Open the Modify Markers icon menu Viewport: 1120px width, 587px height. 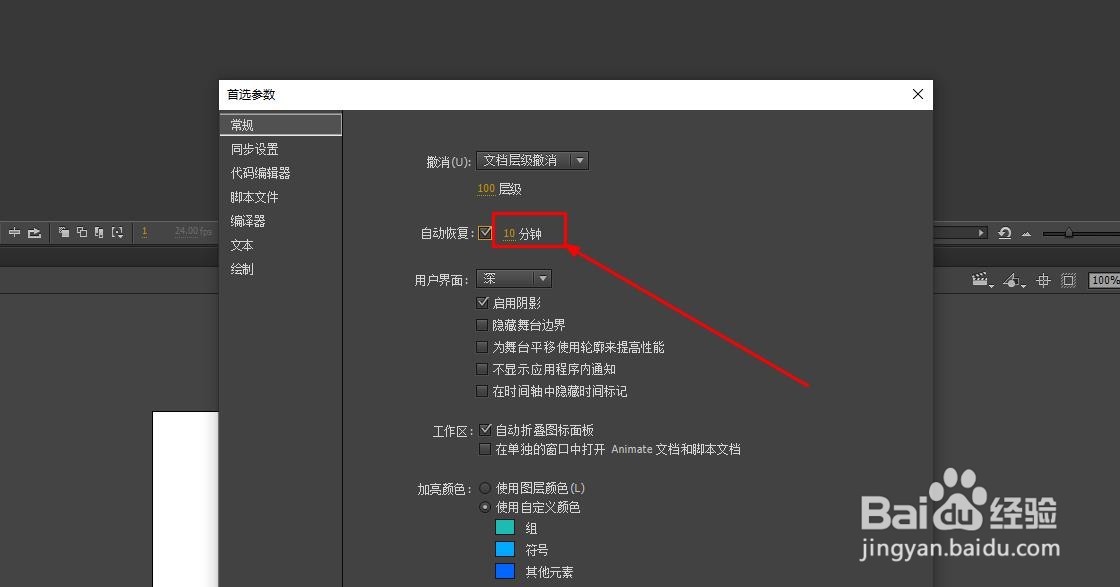(118, 233)
